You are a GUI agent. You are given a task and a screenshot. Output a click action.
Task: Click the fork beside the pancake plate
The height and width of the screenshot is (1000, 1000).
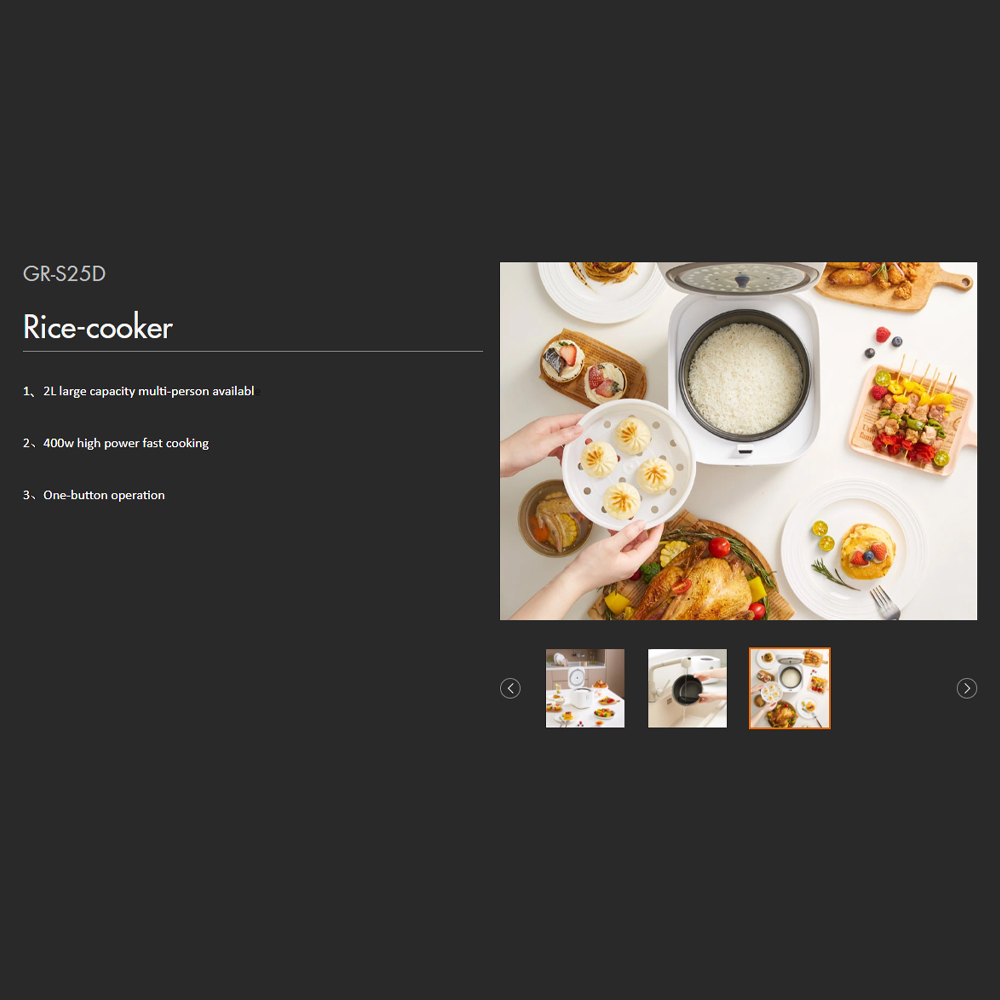click(885, 603)
